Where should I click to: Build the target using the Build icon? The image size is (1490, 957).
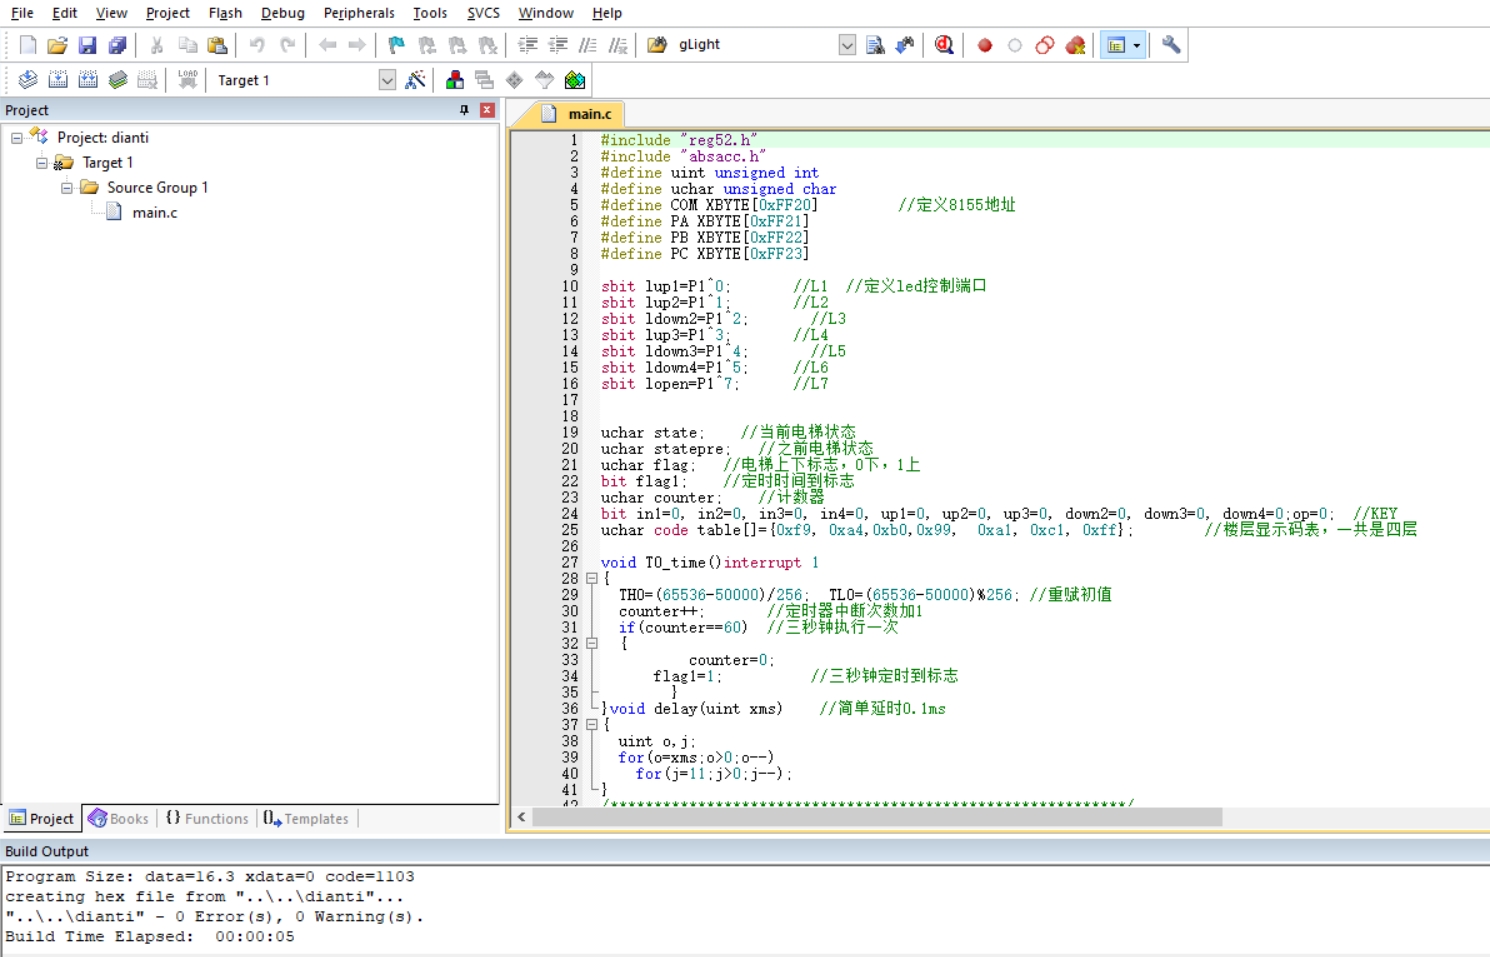point(58,80)
